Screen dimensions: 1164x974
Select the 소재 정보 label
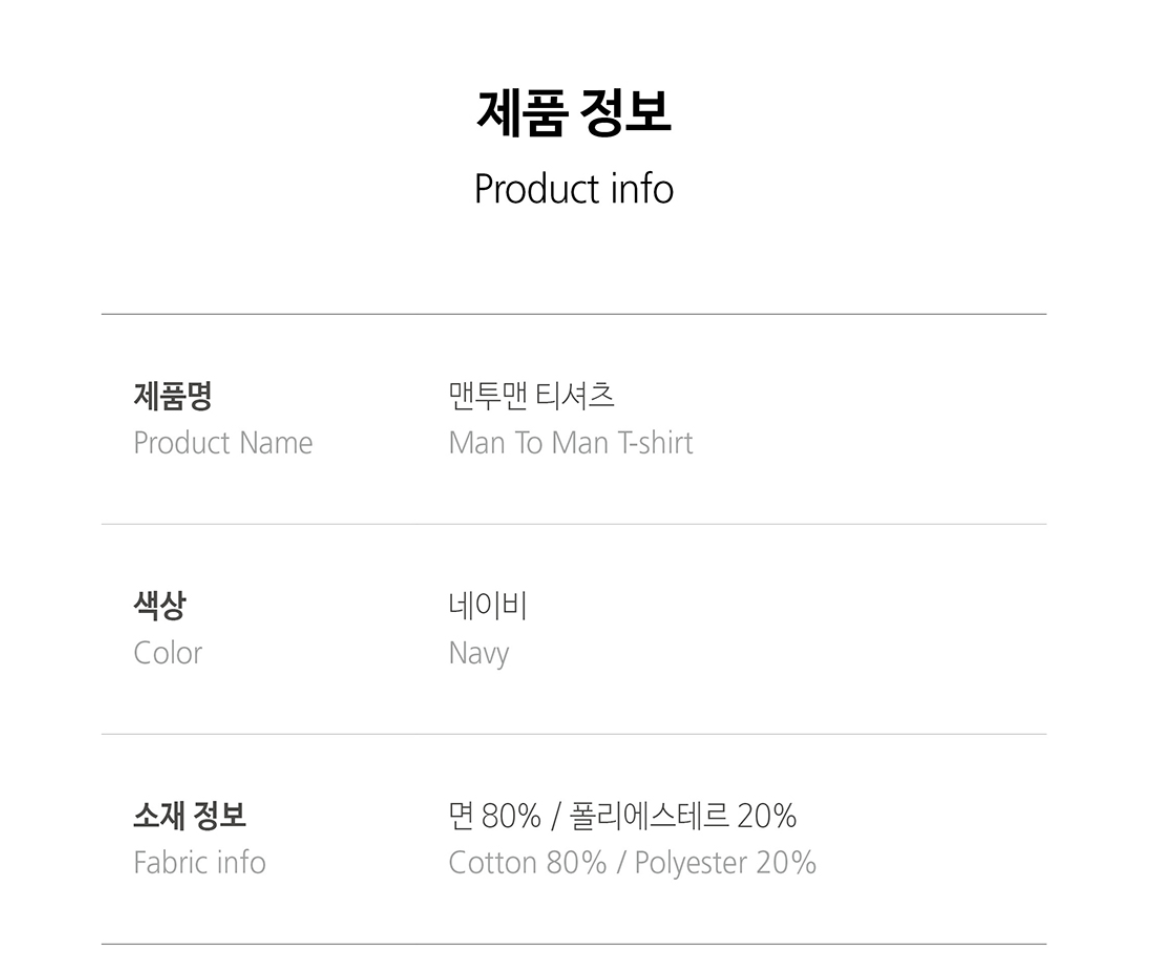tap(189, 816)
